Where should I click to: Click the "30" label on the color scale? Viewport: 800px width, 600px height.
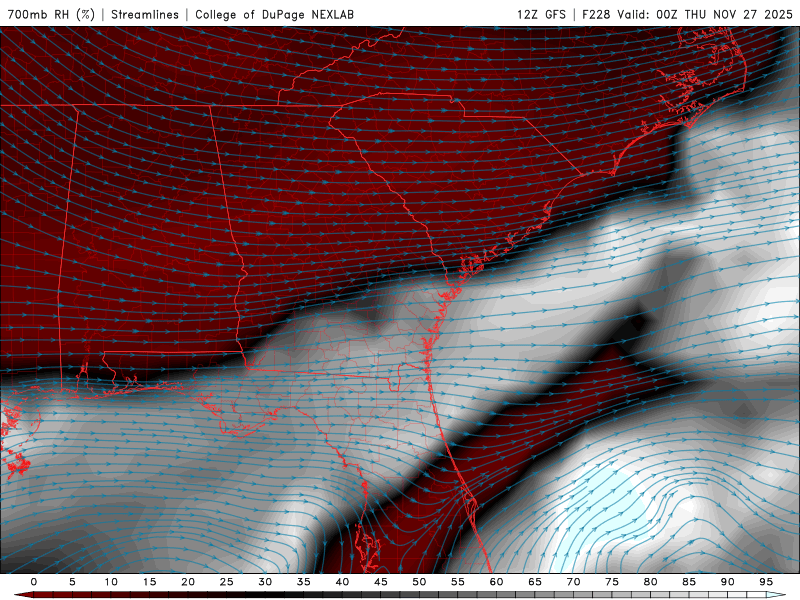265,582
